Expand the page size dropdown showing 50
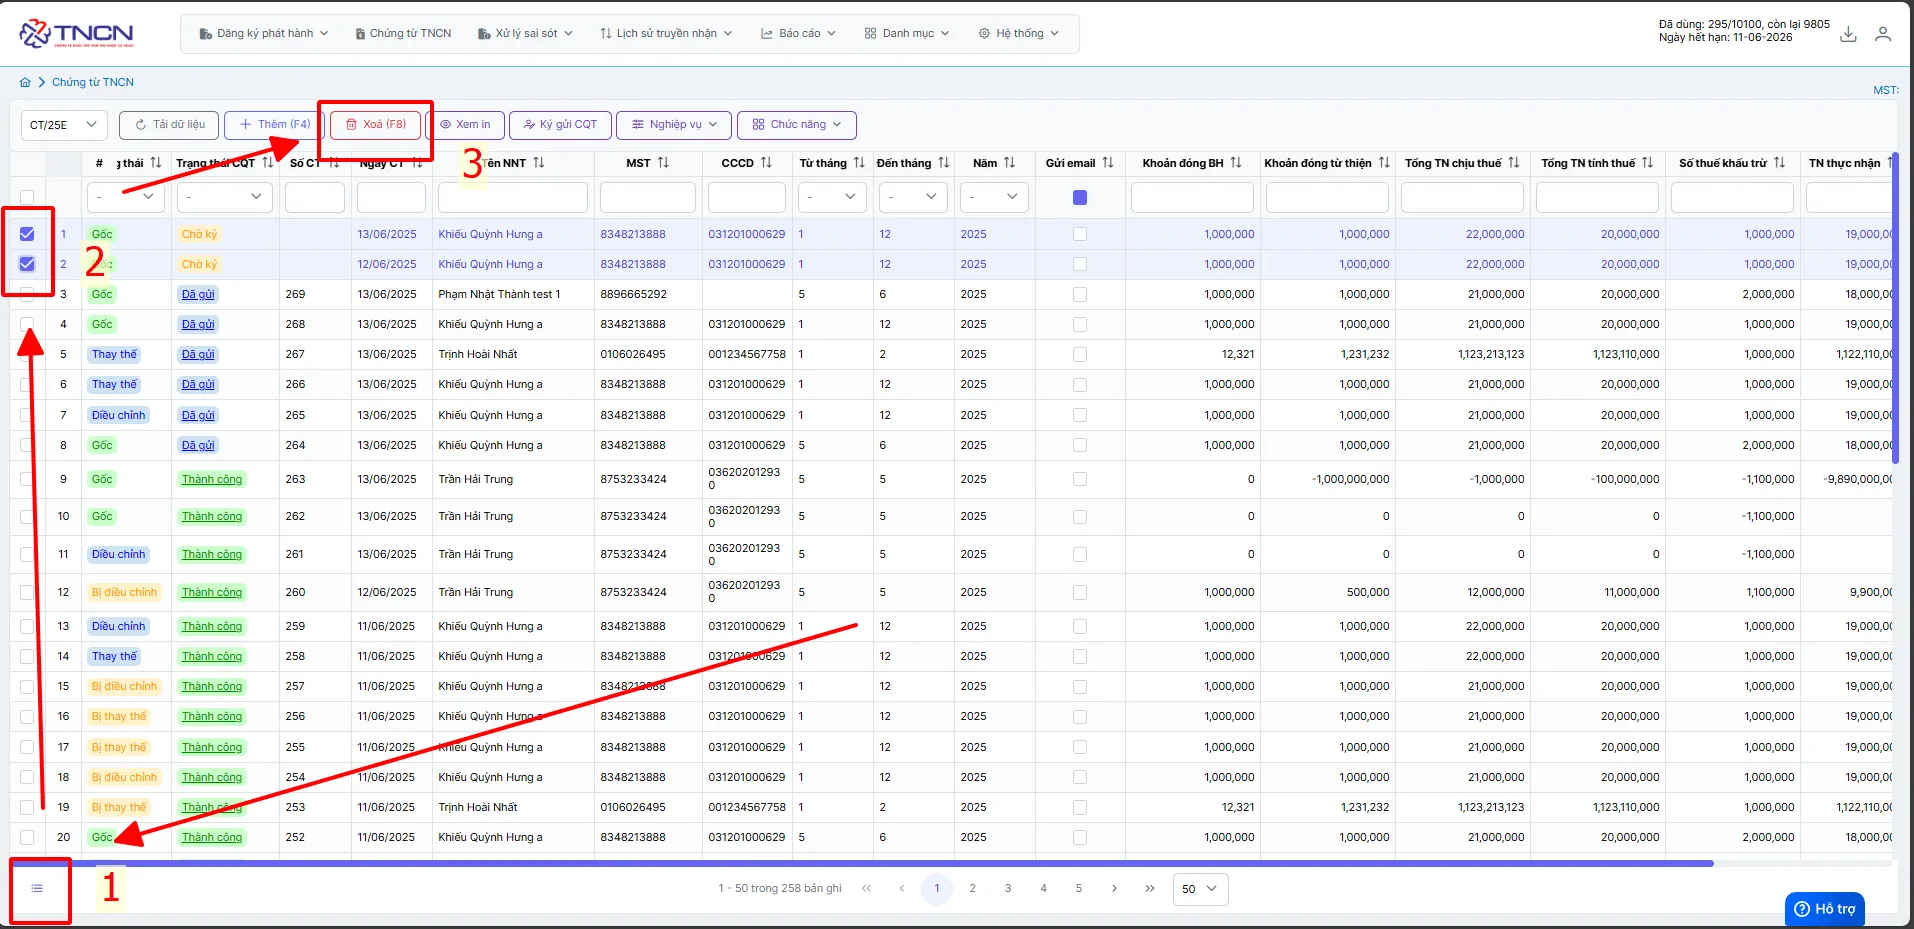The image size is (1914, 929). pos(1200,889)
